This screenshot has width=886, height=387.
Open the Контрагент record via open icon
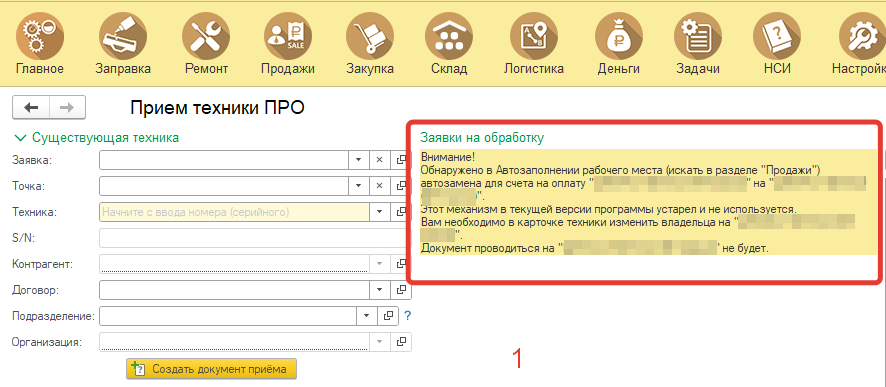tap(401, 264)
